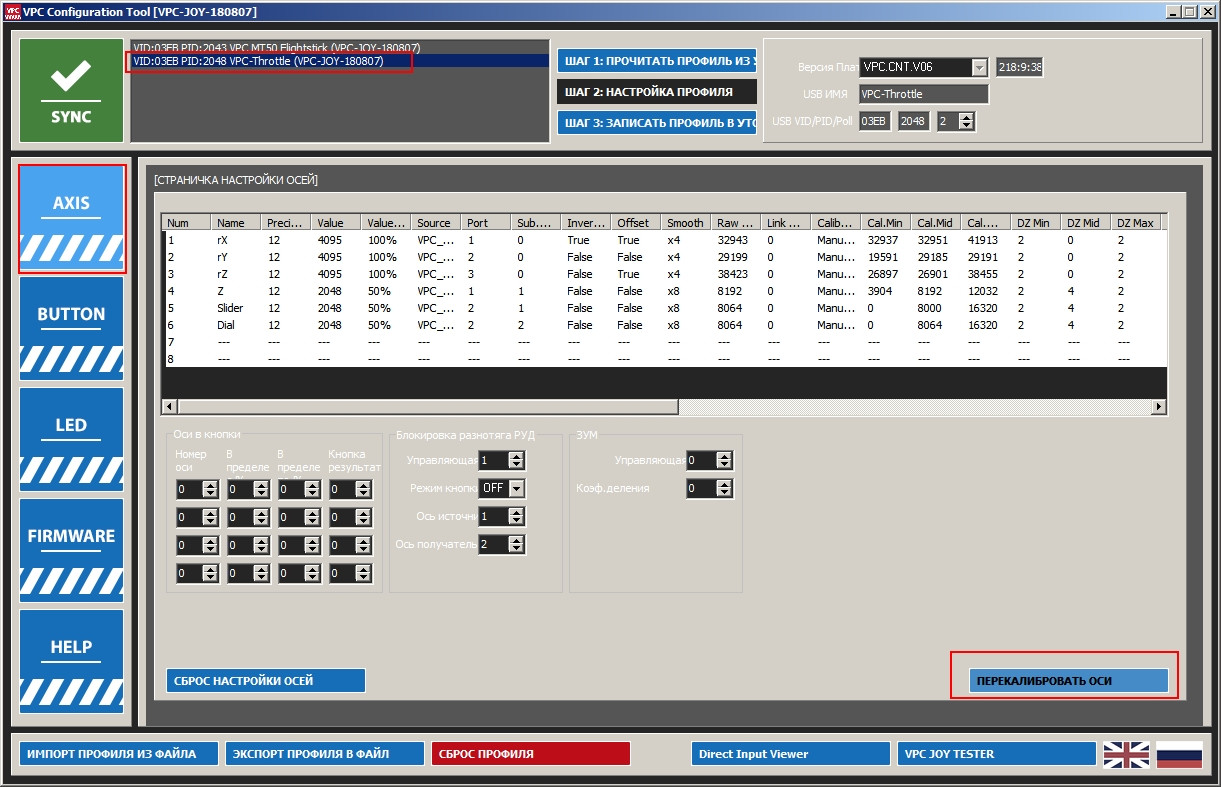
Task: Click the red СБРОС ПРОФИЛЯ button
Action: click(x=530, y=754)
